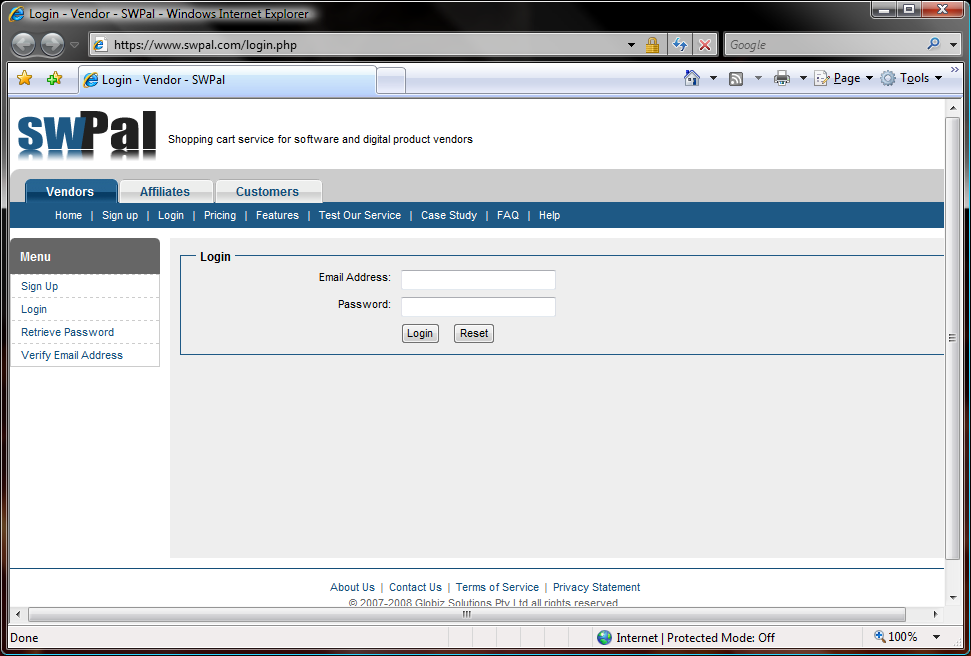Switch to the Vendors tab
971x656 pixels.
click(x=70, y=191)
